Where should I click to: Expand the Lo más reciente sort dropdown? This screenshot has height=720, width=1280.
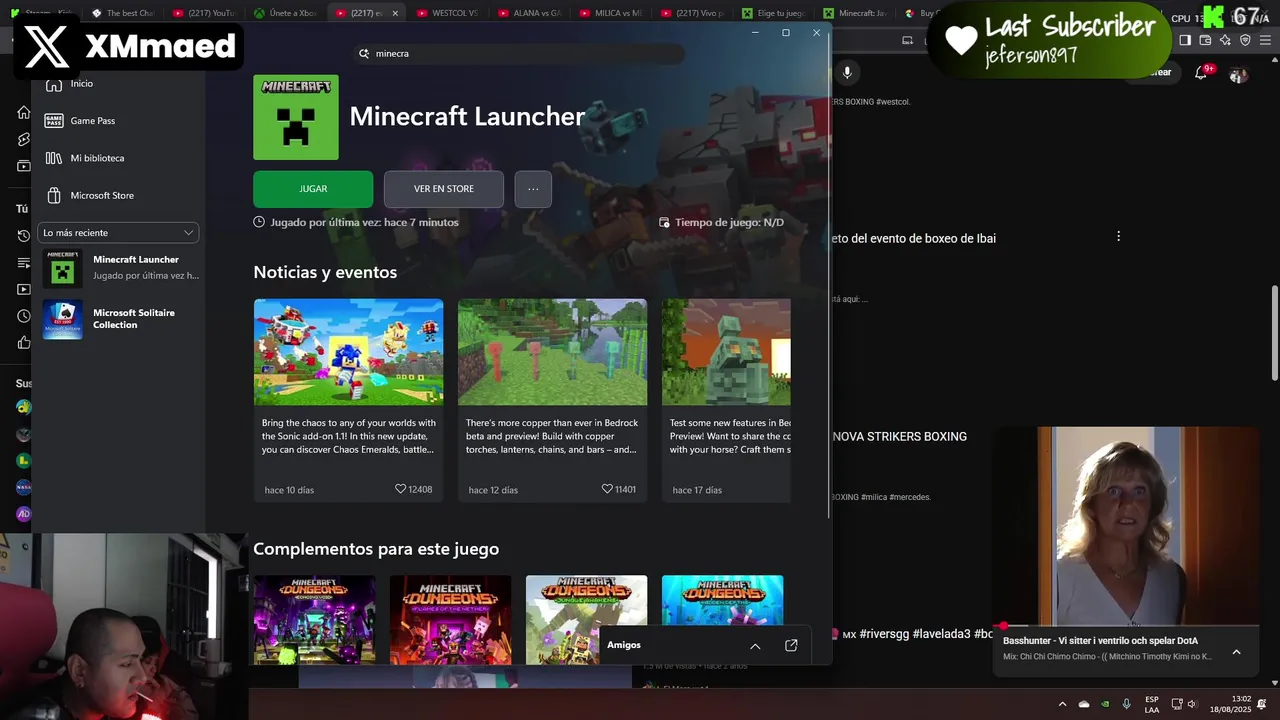118,233
